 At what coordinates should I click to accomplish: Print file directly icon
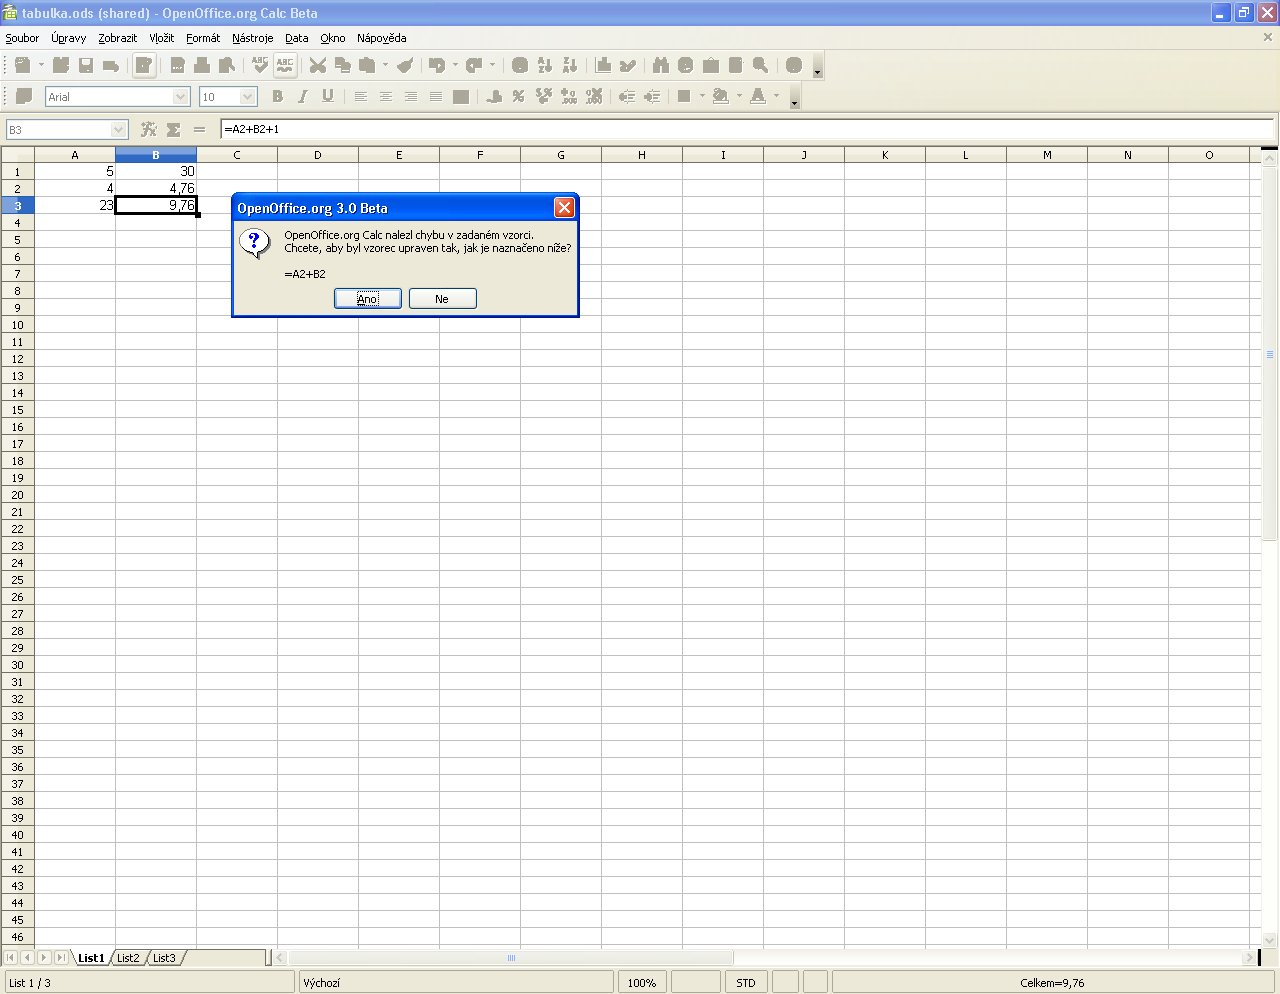click(x=202, y=65)
